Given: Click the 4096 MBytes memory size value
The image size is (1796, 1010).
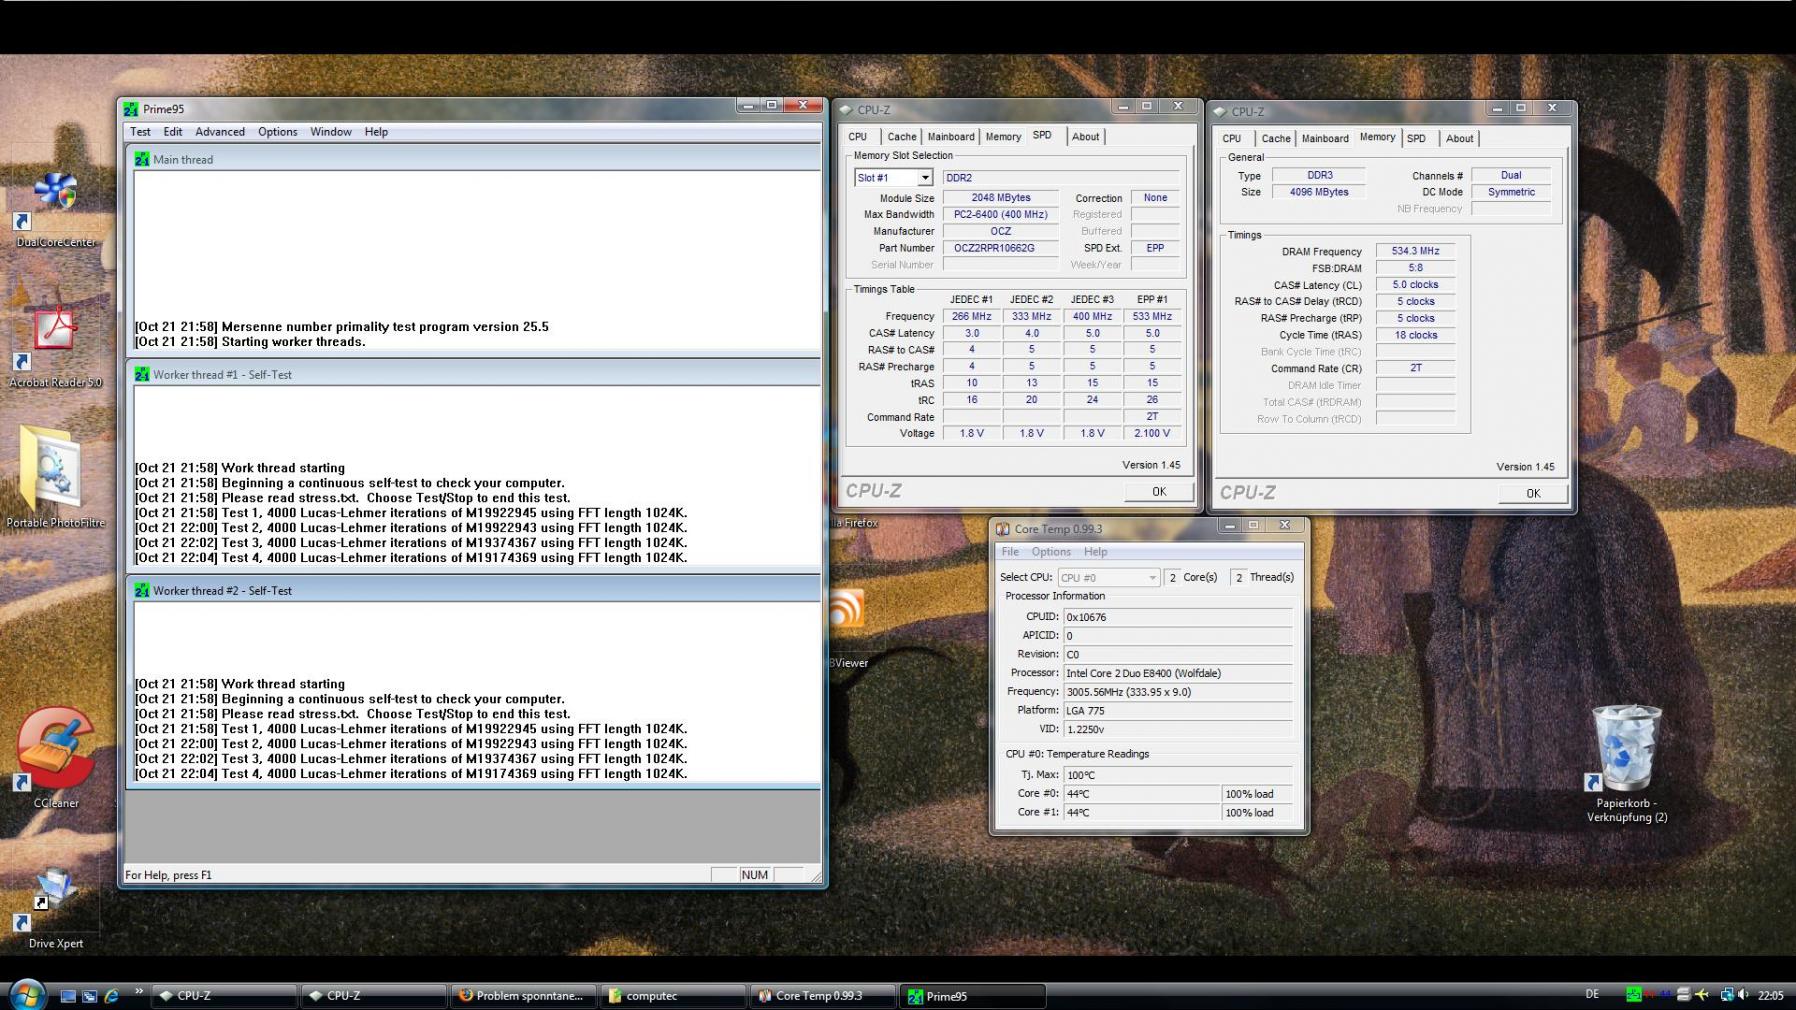Looking at the screenshot, I should point(1318,192).
